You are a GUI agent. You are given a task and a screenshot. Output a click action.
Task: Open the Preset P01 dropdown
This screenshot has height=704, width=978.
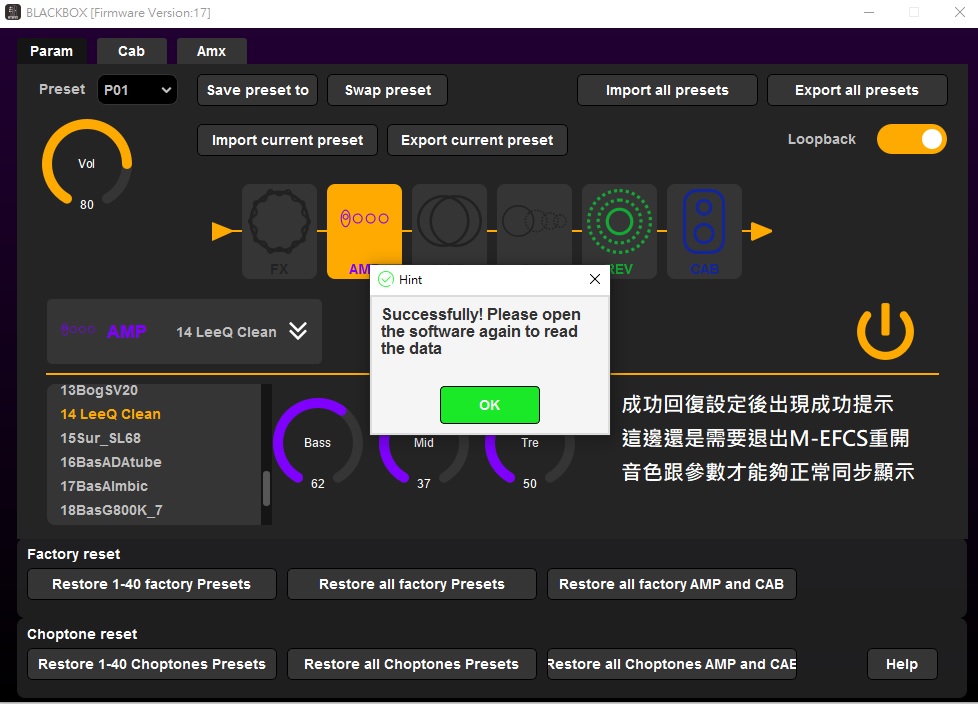pos(137,90)
